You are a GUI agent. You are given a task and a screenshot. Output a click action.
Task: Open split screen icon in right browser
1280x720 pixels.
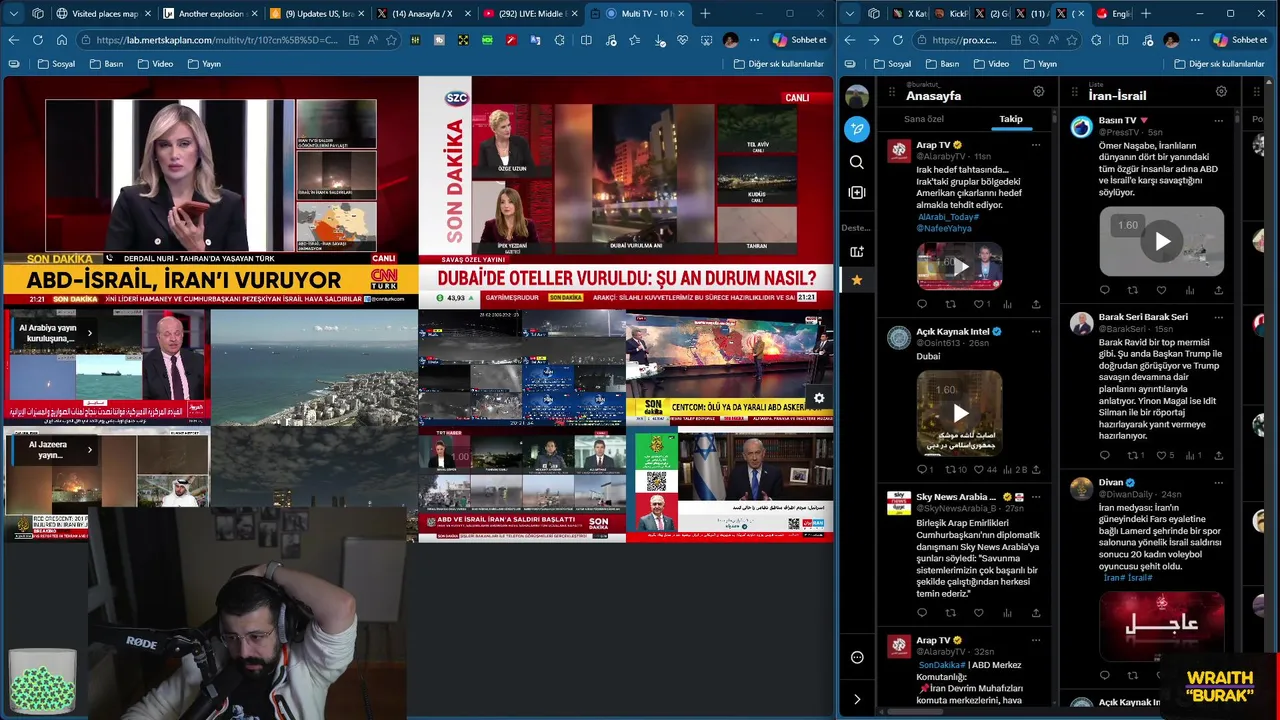[1121, 40]
